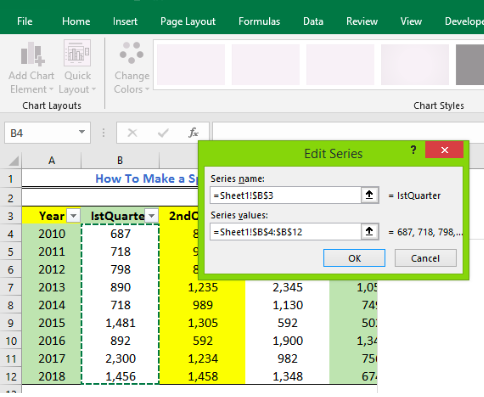Select cell containing 1,348
Viewport: 484px width, 397px height.
tap(287, 376)
